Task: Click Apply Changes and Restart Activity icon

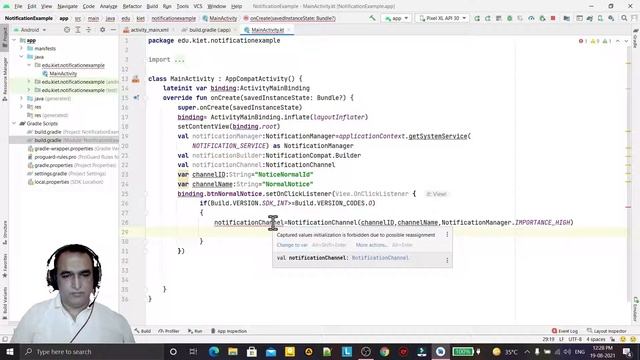Action: (x=488, y=18)
